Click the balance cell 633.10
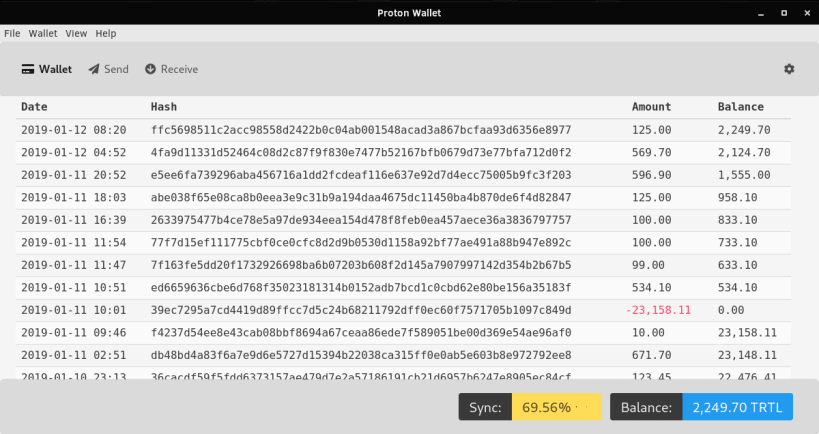 coord(738,265)
